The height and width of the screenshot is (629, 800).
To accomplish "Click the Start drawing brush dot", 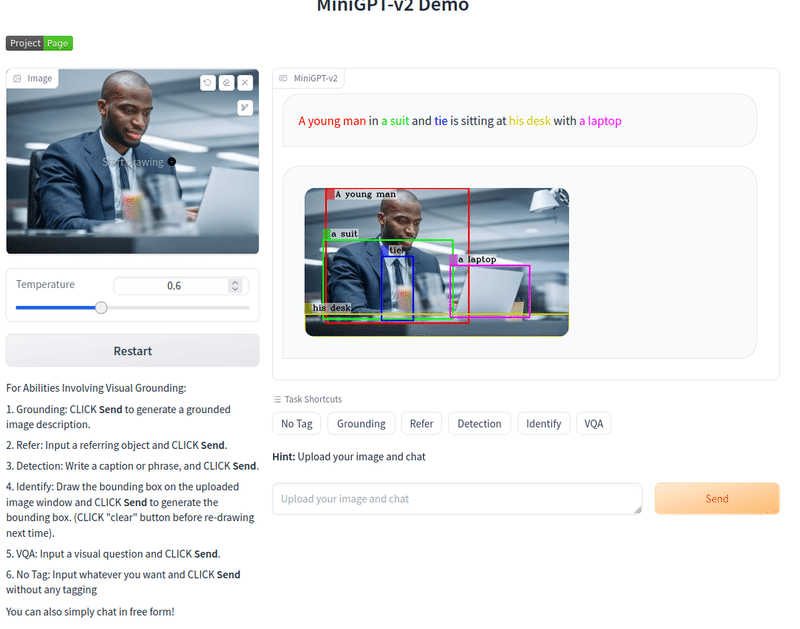I will 172,162.
